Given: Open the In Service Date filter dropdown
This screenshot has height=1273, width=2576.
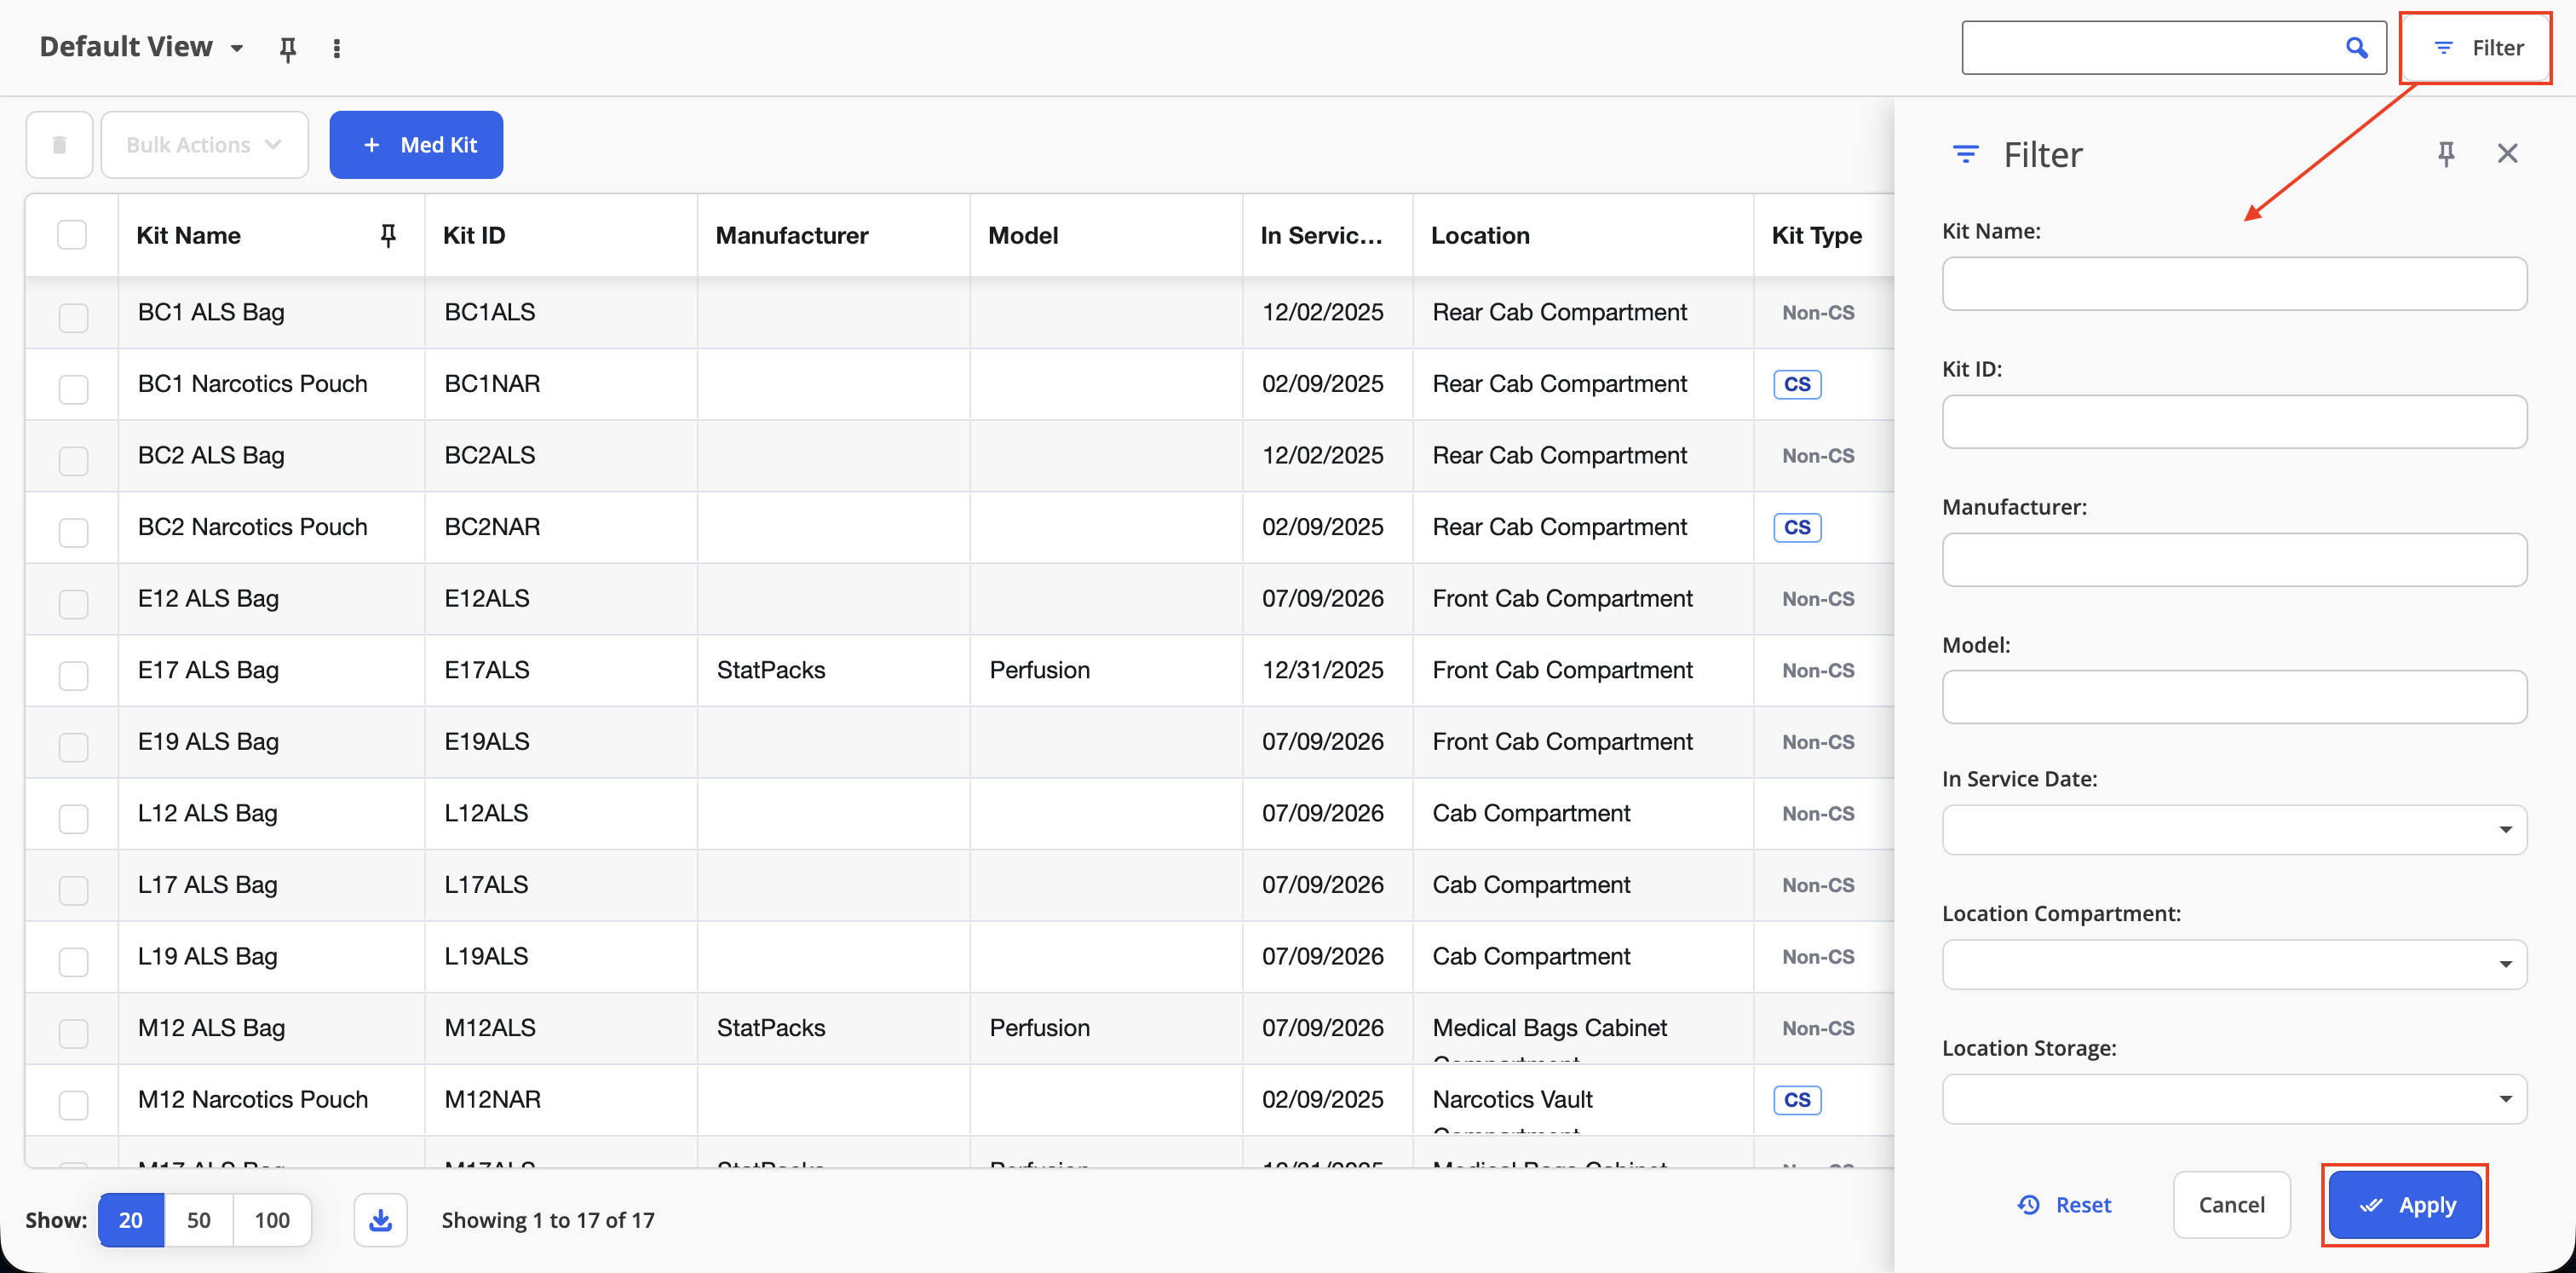Looking at the screenshot, I should 2234,830.
